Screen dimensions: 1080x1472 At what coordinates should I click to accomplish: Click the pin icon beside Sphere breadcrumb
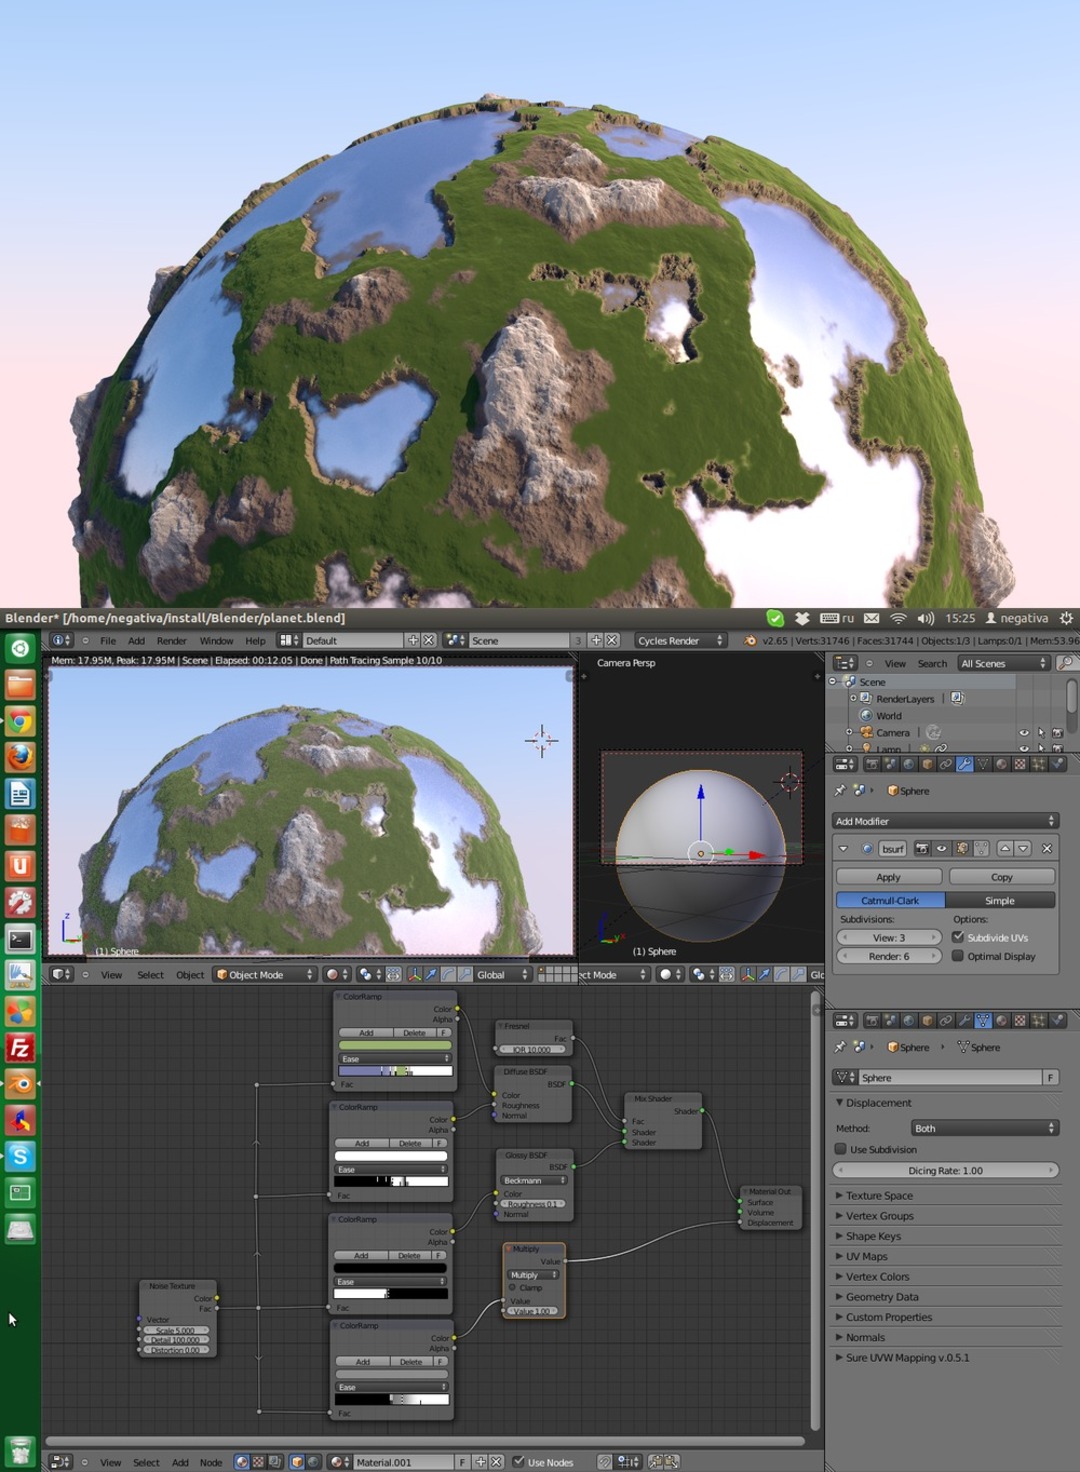840,791
